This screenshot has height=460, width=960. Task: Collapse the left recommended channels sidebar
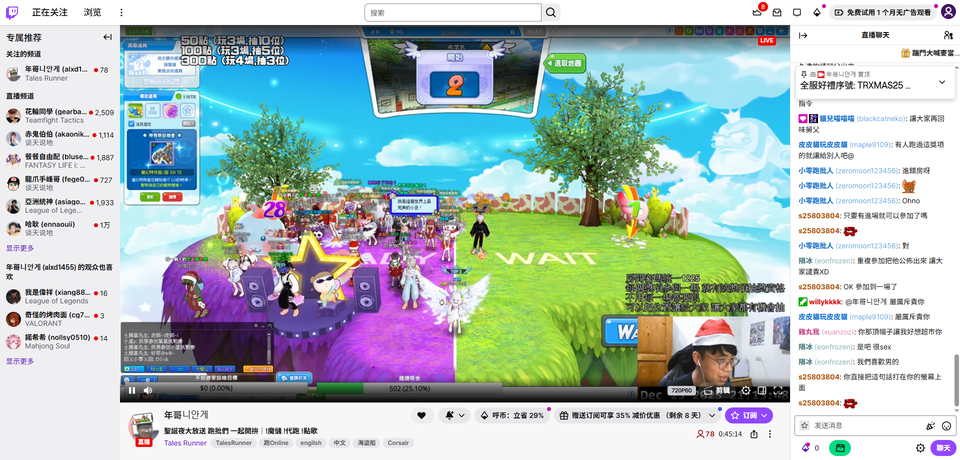107,37
